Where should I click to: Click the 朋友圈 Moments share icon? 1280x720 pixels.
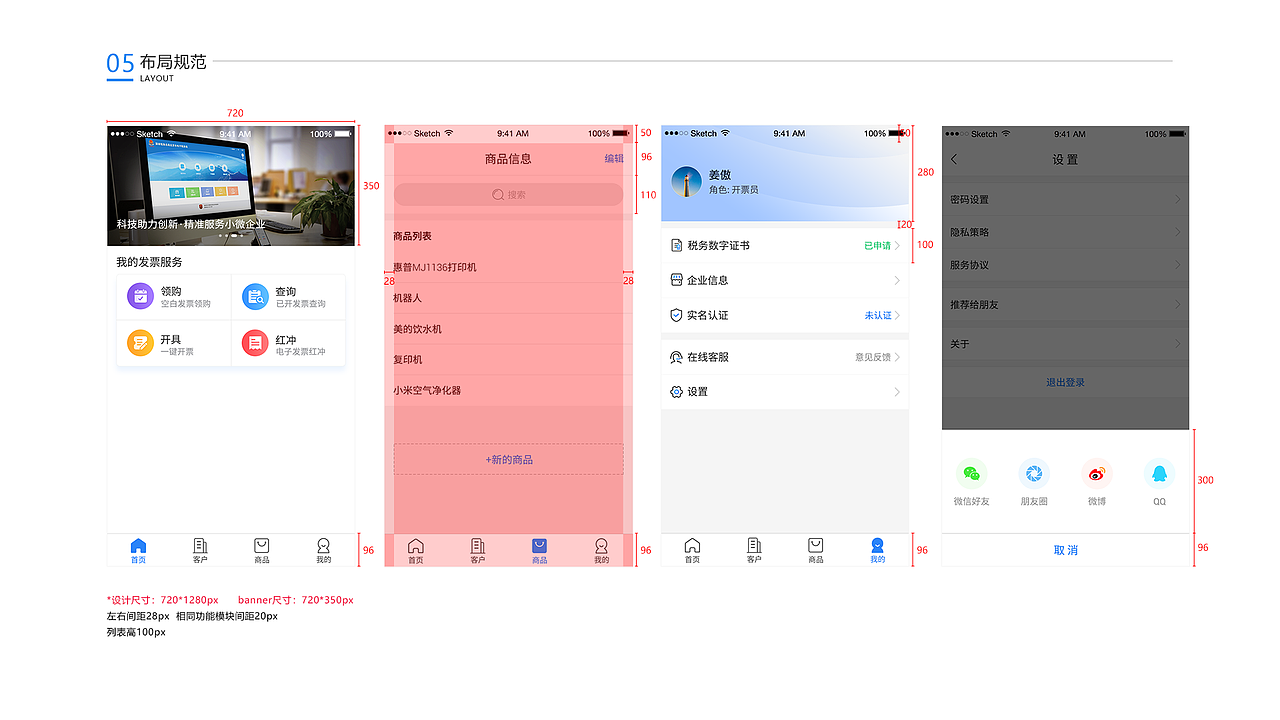point(1034,475)
